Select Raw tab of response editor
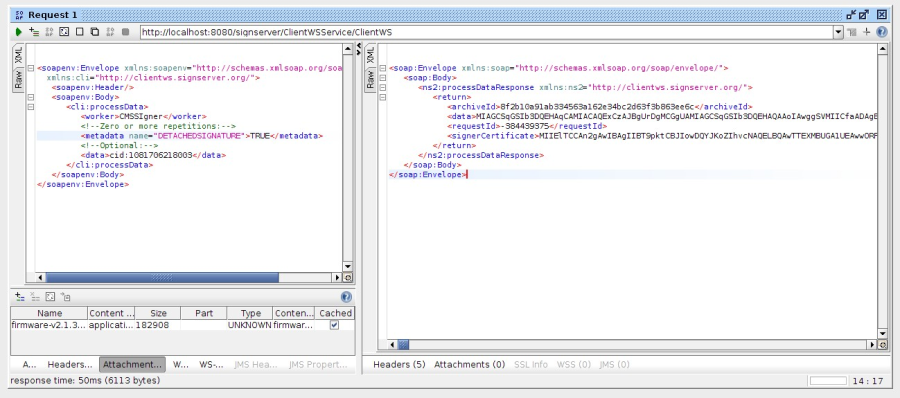900x398 pixels. pyautogui.click(x=370, y=80)
